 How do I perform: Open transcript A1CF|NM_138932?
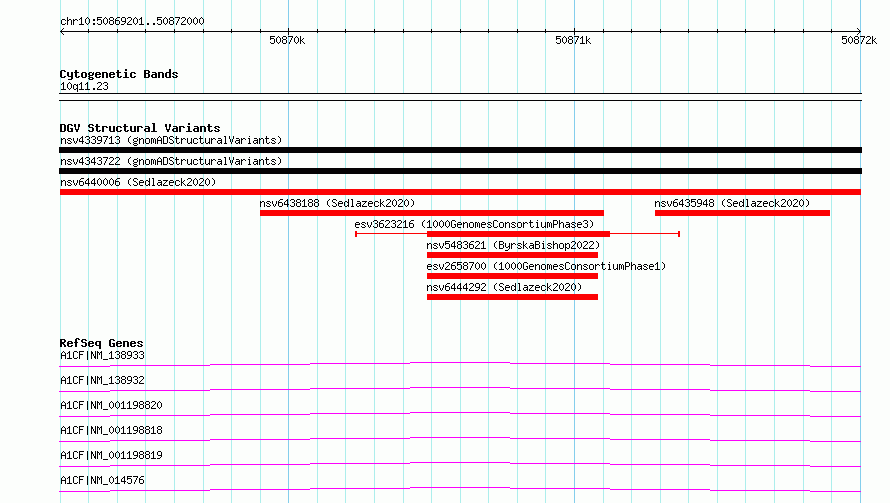102,380
